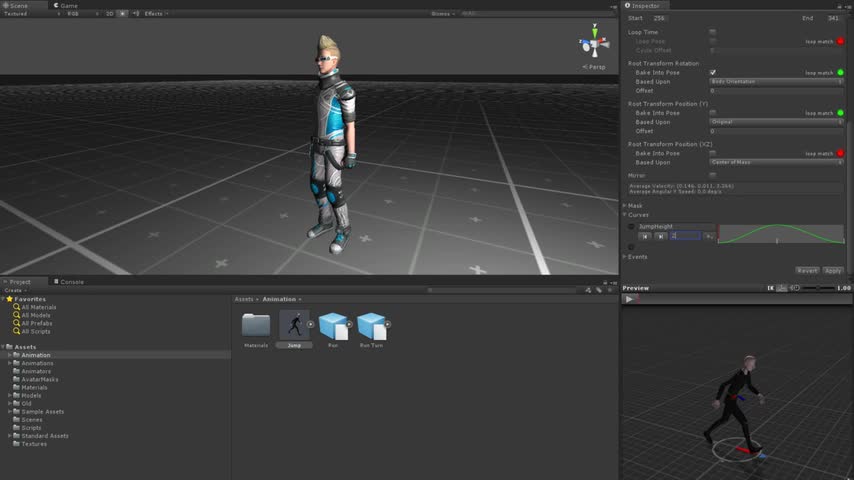This screenshot has height=480, width=854.
Task: Click the Revert button
Action: (x=807, y=270)
